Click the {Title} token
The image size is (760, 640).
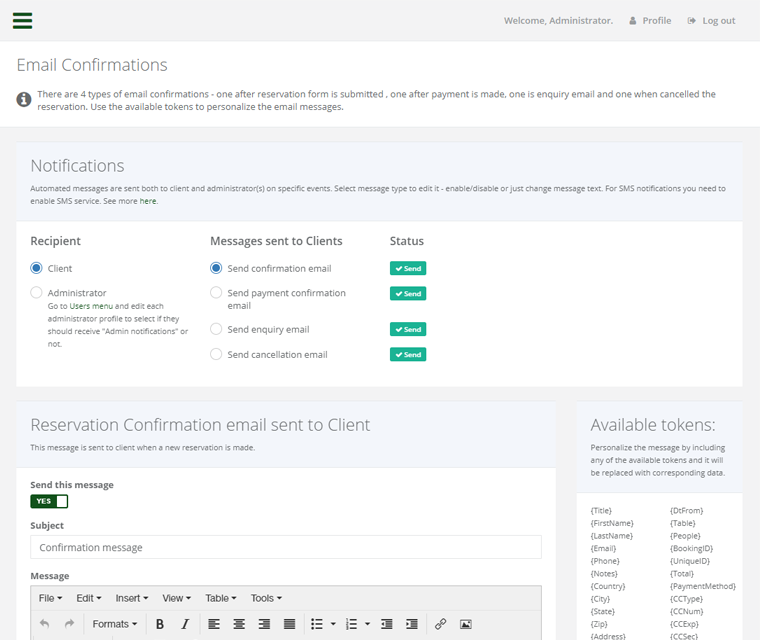601,511
